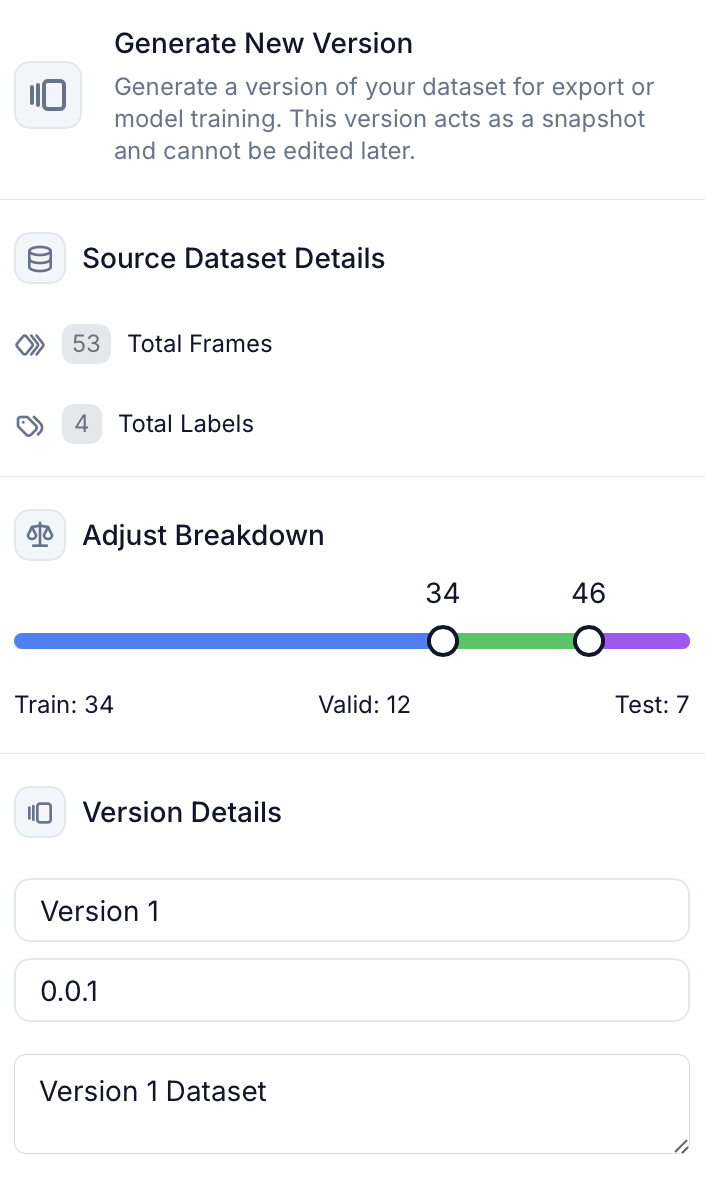Click the 53 total frames count badge
The image size is (705, 1196).
[x=86, y=344]
